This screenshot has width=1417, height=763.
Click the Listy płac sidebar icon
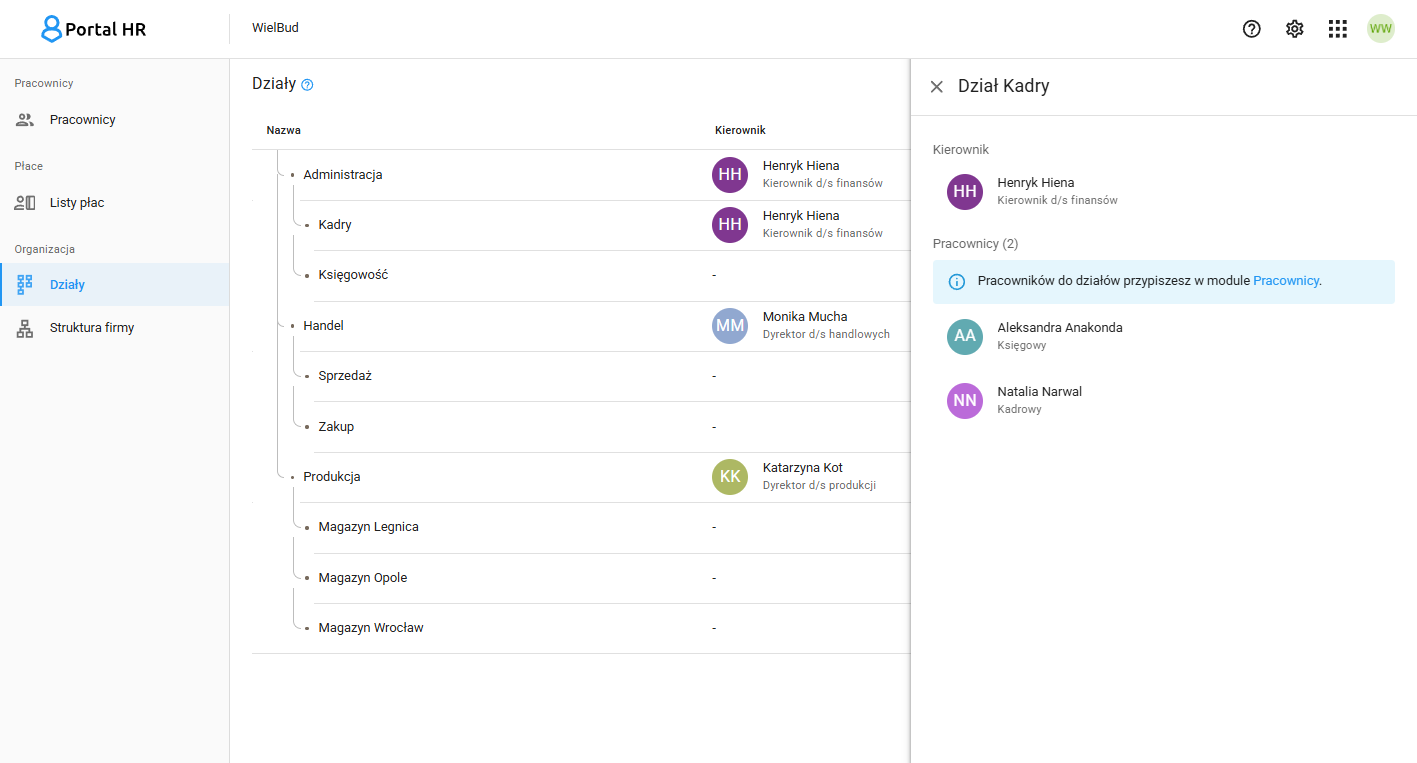point(25,203)
